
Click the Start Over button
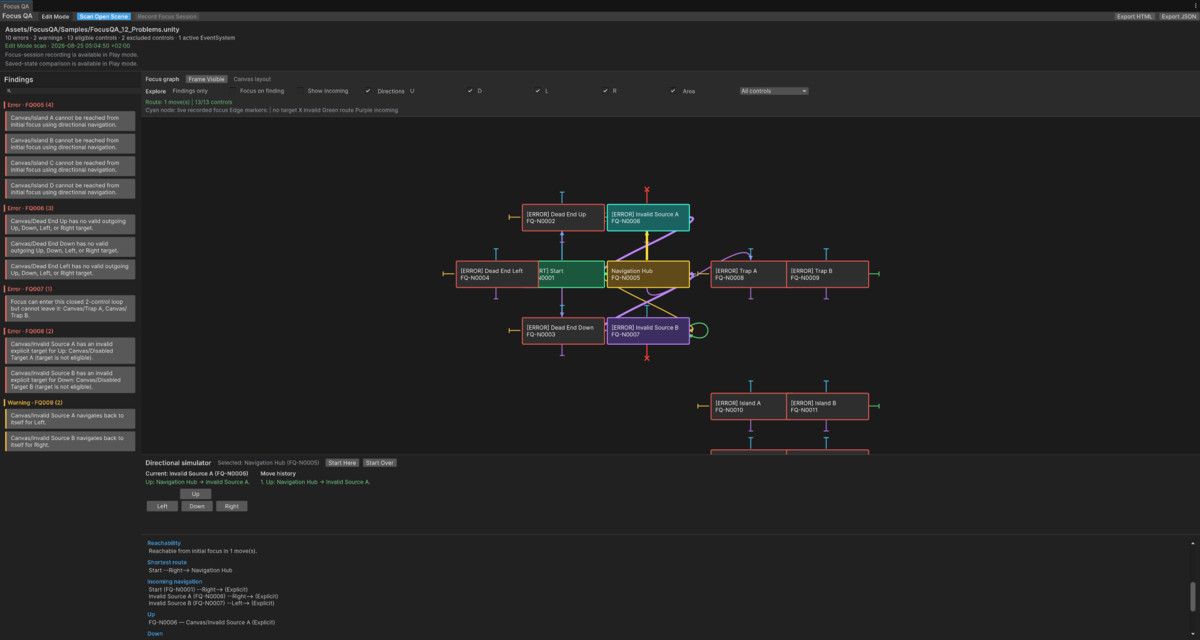tap(379, 463)
